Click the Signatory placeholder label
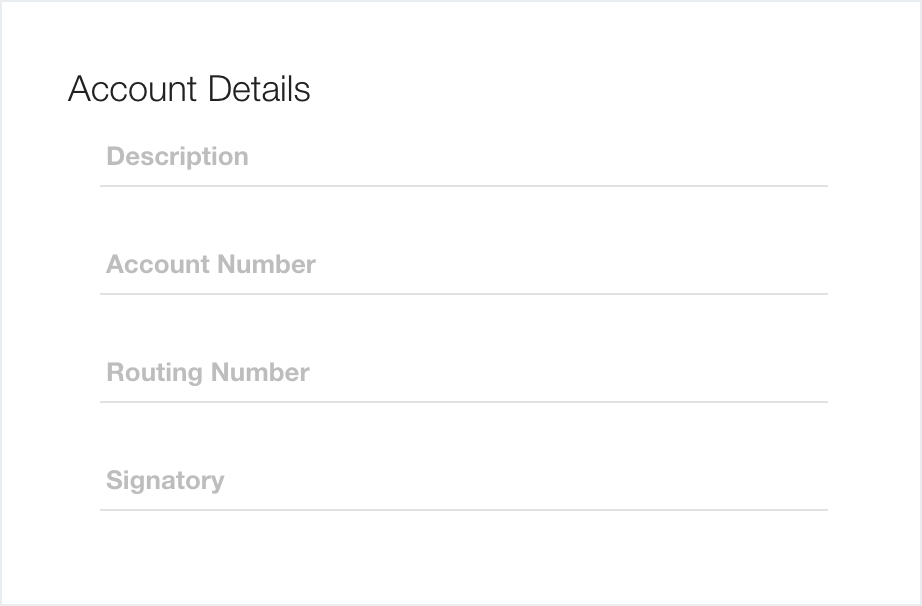The height and width of the screenshot is (606, 922). [165, 481]
